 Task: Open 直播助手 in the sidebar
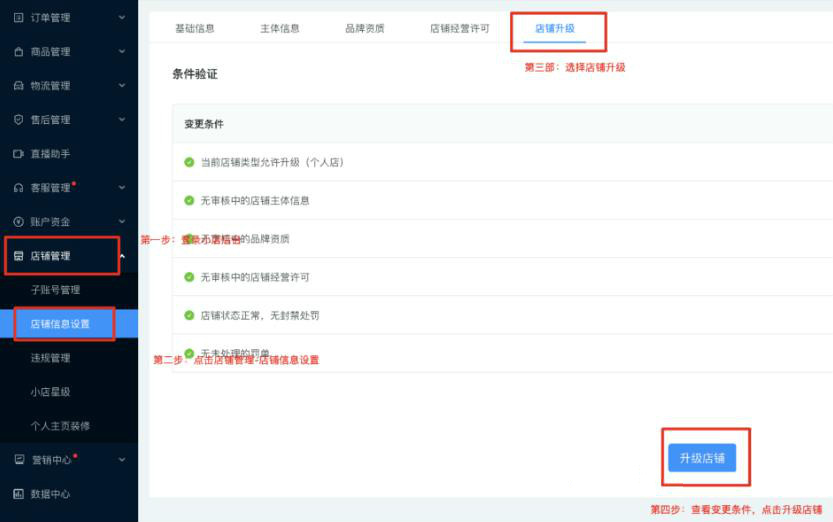(x=50, y=153)
